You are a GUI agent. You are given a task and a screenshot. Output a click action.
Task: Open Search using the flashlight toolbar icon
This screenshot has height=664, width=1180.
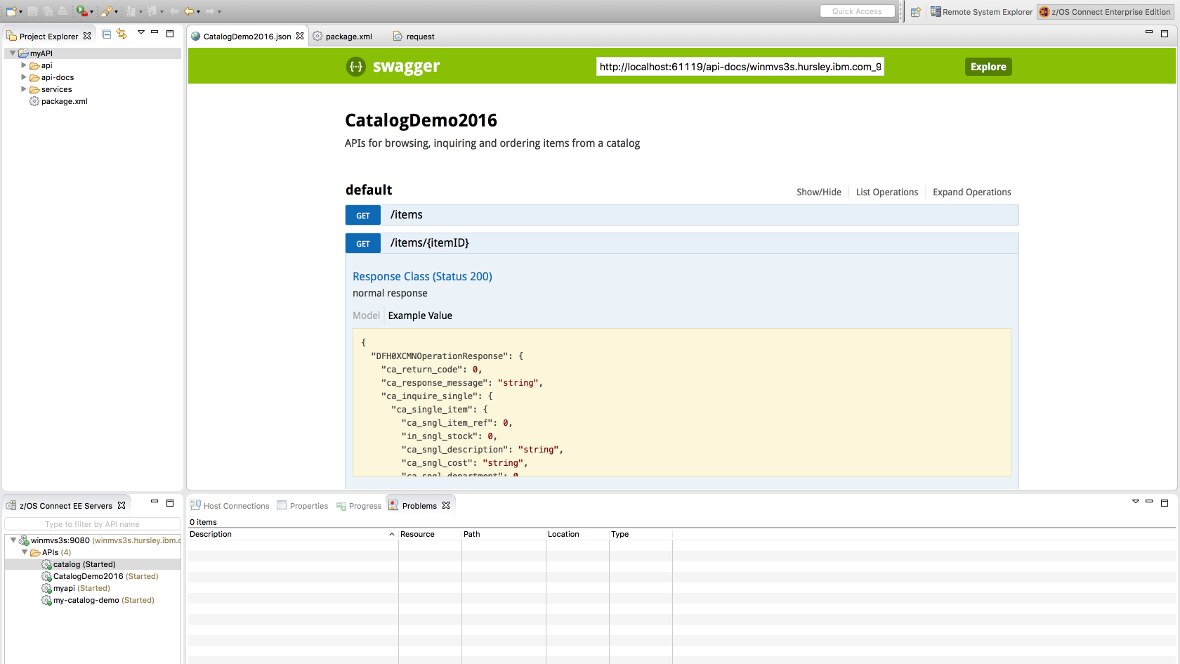[105, 10]
